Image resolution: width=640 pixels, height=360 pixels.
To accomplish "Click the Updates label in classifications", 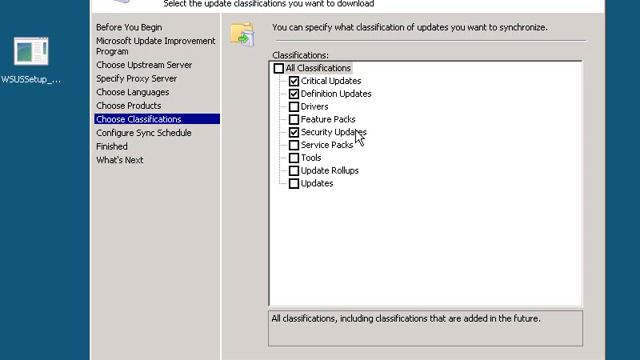I will pos(317,183).
